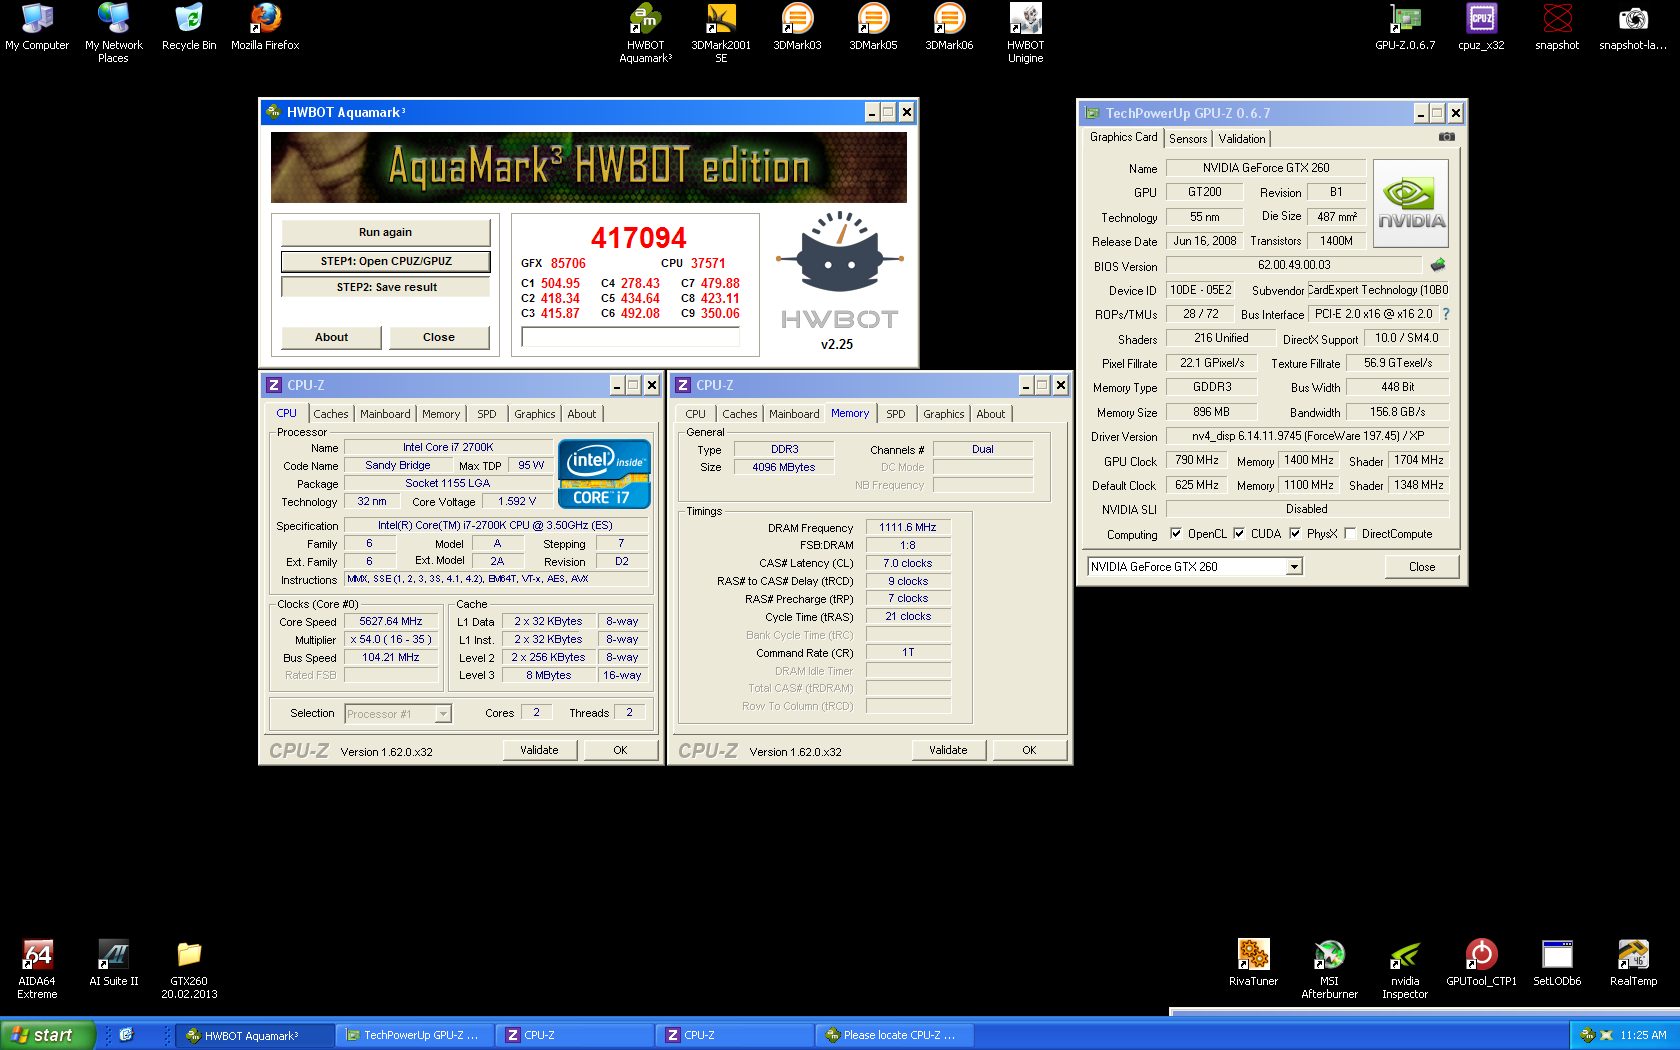This screenshot has height=1050, width=1680.
Task: Launch RealTemp desktop icon
Action: click(1633, 963)
